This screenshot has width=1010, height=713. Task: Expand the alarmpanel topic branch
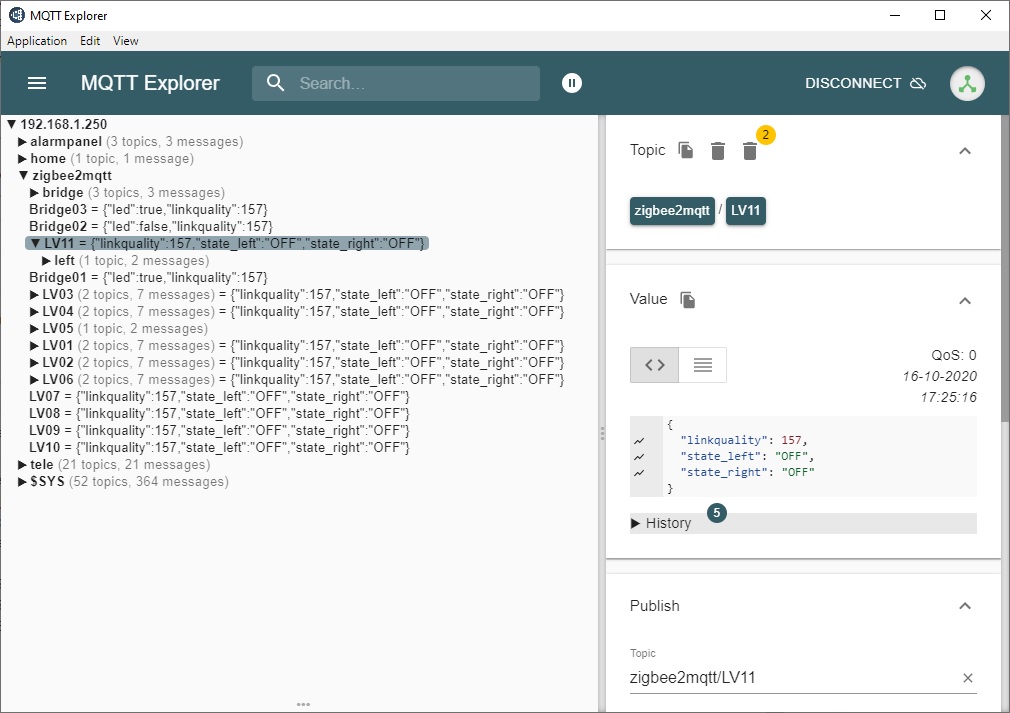[21, 141]
